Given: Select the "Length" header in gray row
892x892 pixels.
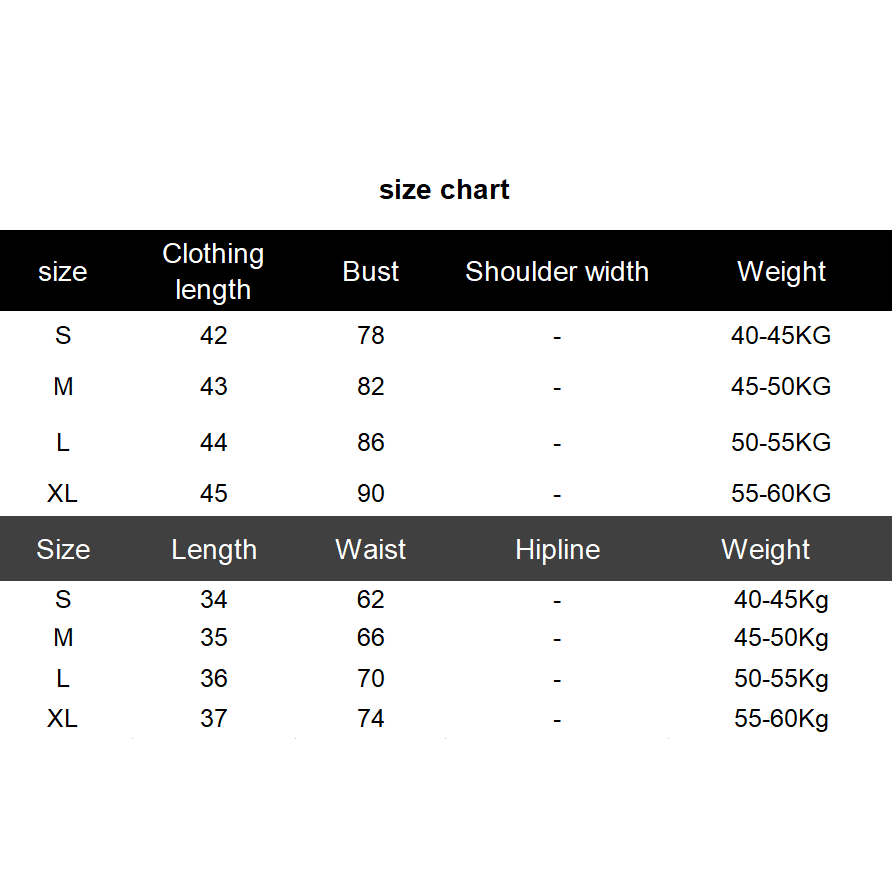Looking at the screenshot, I should point(214,549).
